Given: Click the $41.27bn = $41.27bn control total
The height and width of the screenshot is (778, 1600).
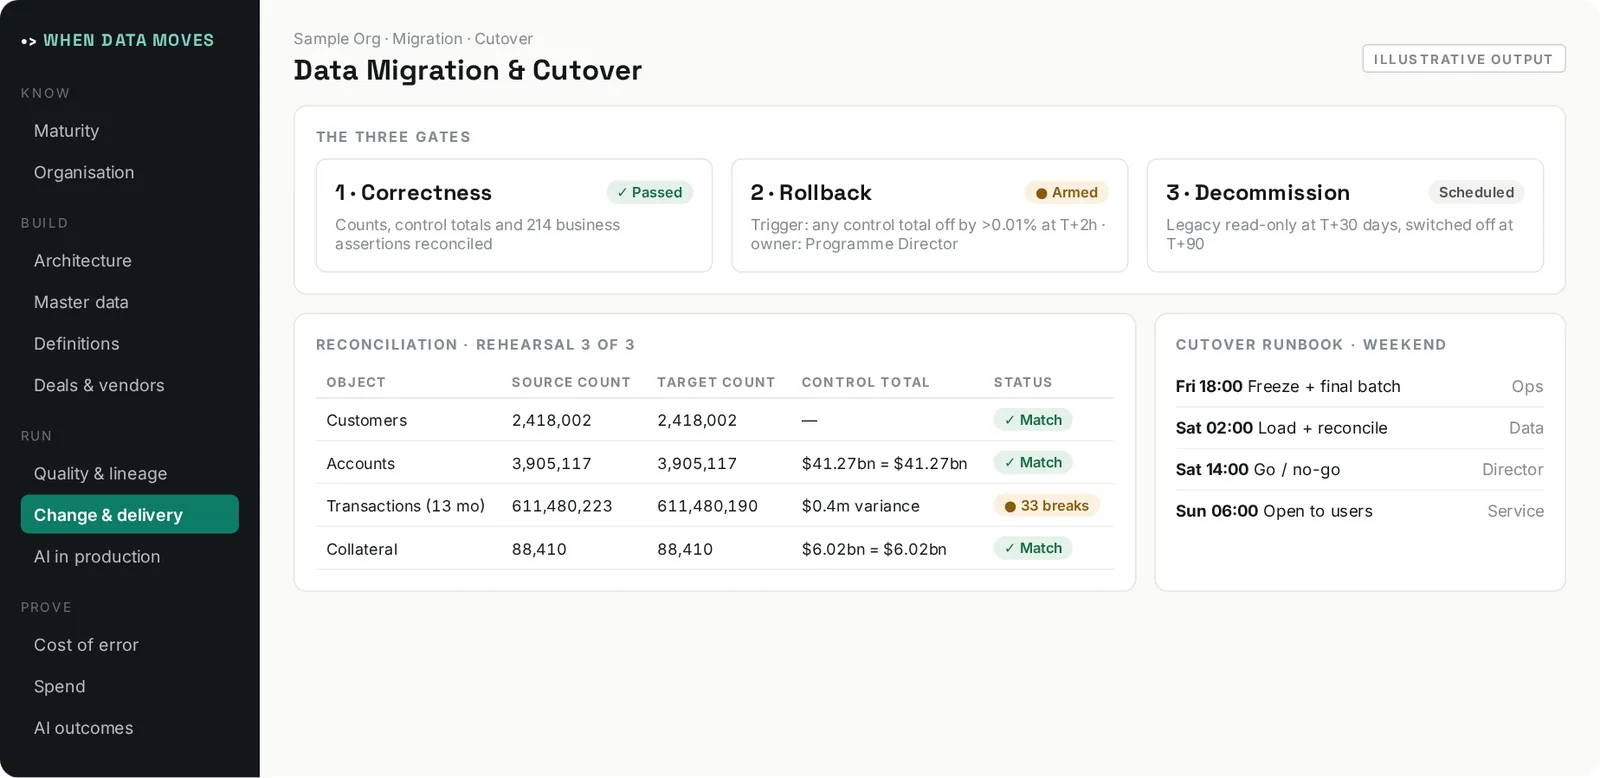Looking at the screenshot, I should coord(884,463).
